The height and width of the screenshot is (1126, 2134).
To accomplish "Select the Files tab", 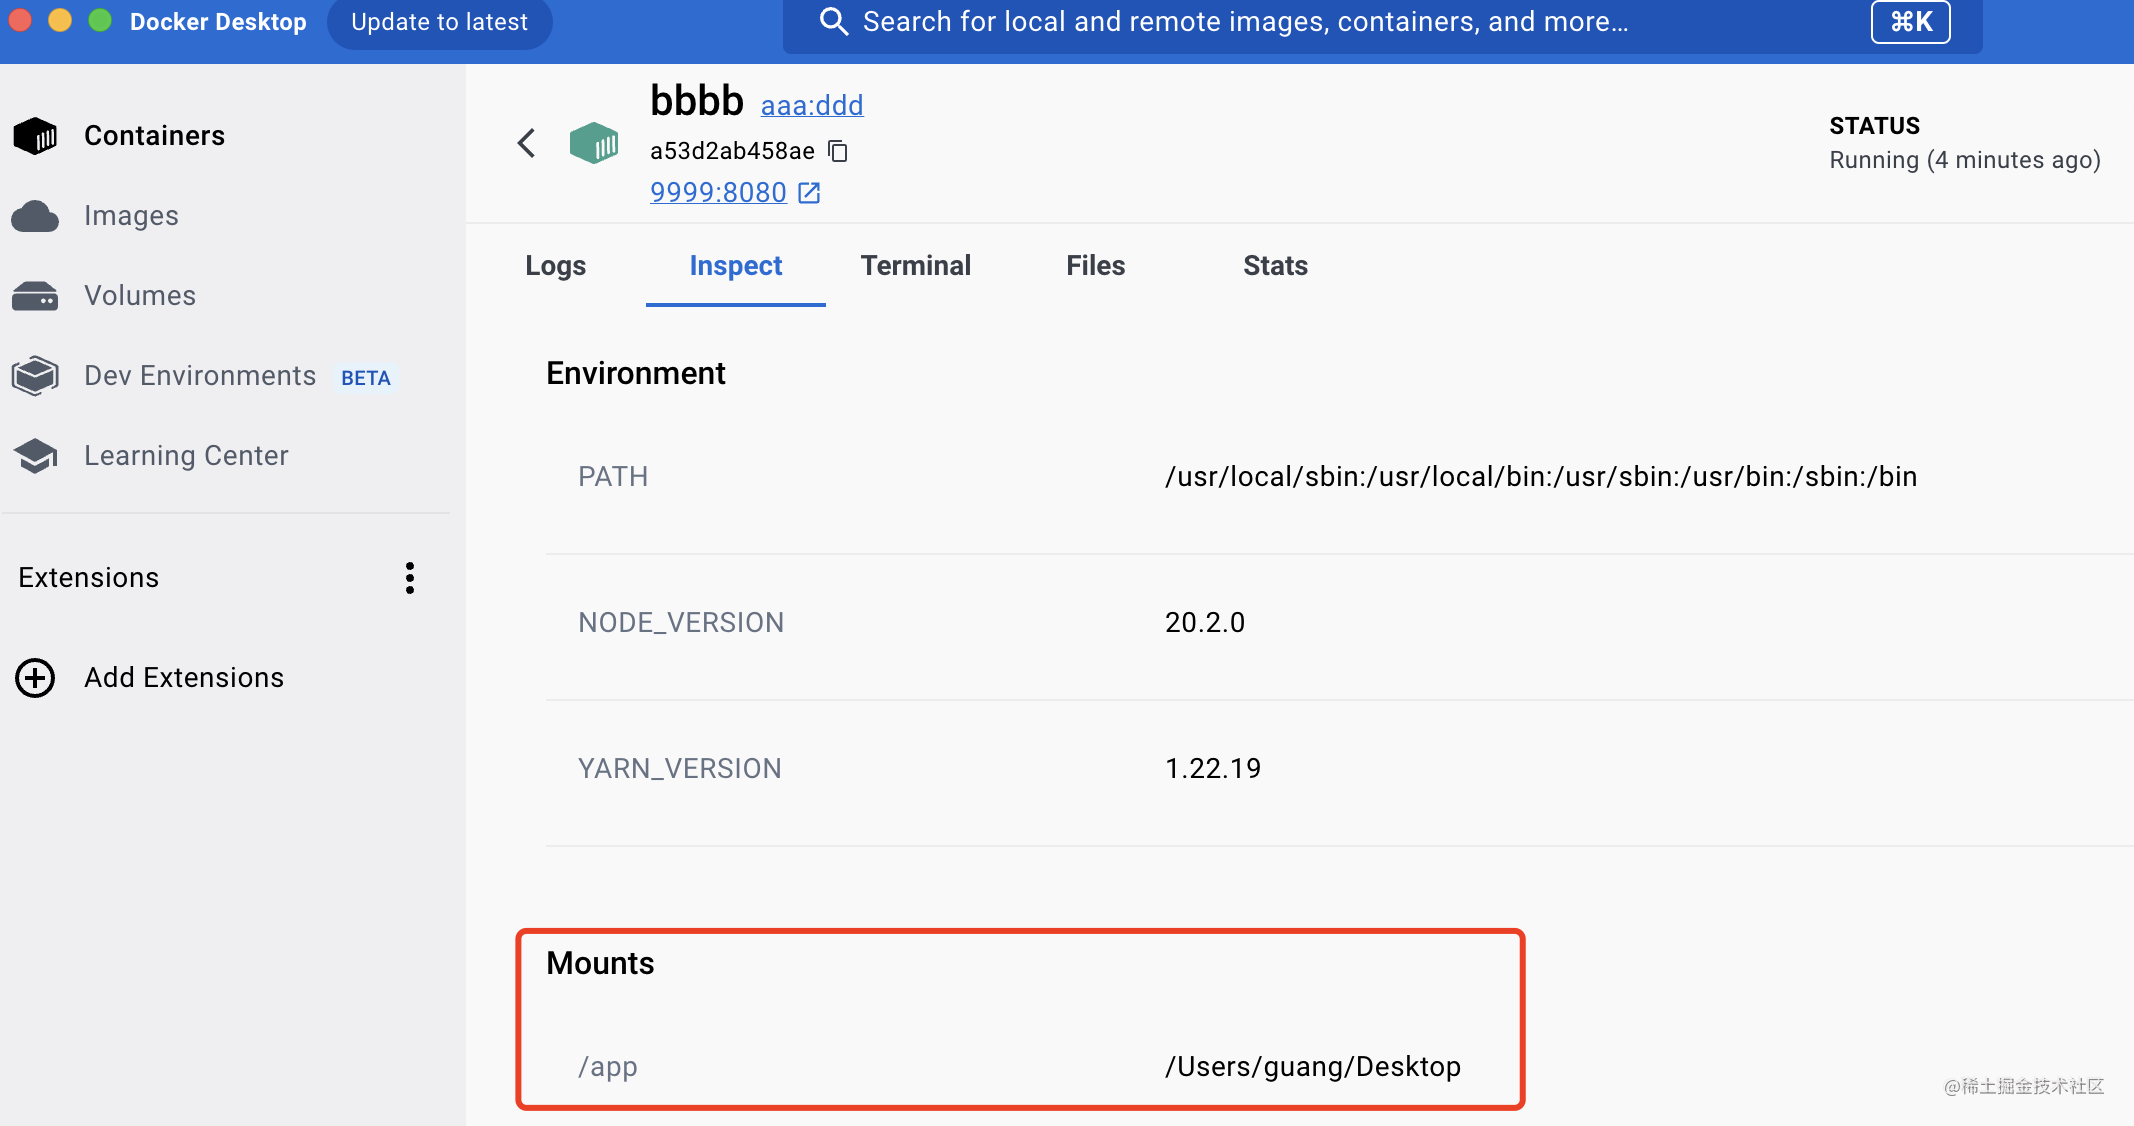I will pos(1095,266).
